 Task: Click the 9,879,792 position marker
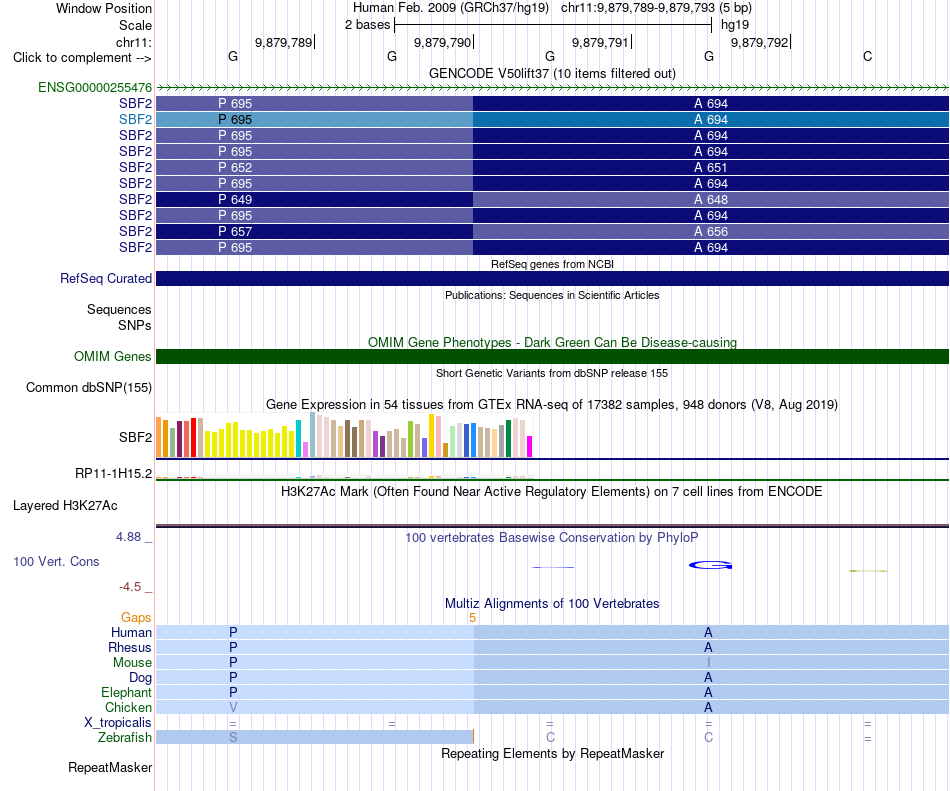pyautogui.click(x=759, y=42)
